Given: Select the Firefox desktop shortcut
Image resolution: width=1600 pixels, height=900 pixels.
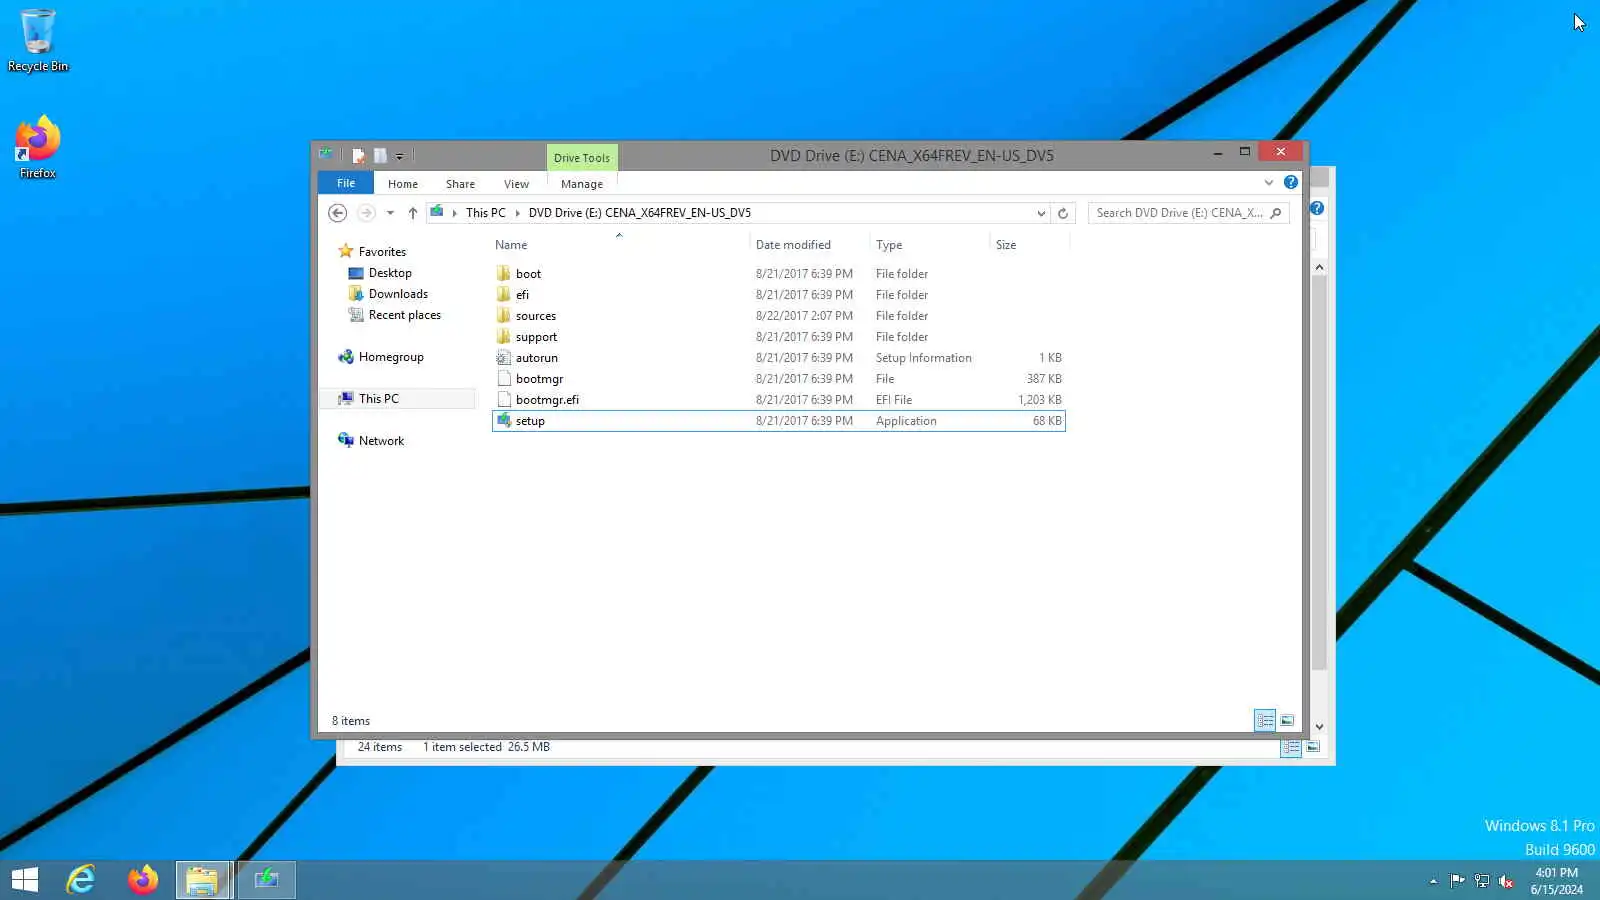Looking at the screenshot, I should pos(38,148).
